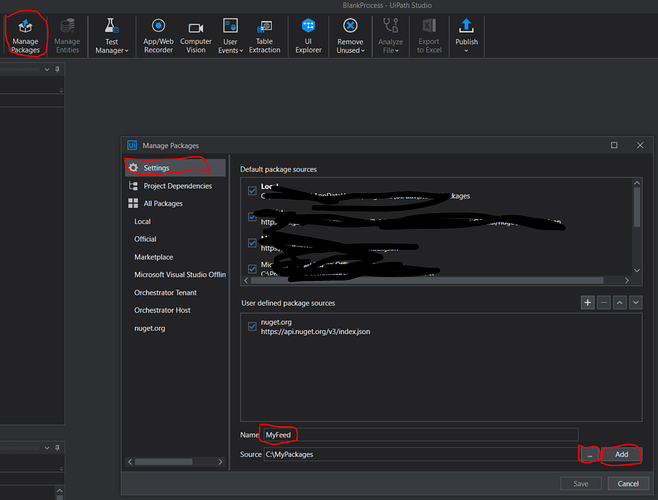Toggle the first default package source checkbox
The image size is (658, 500).
(x=252, y=191)
